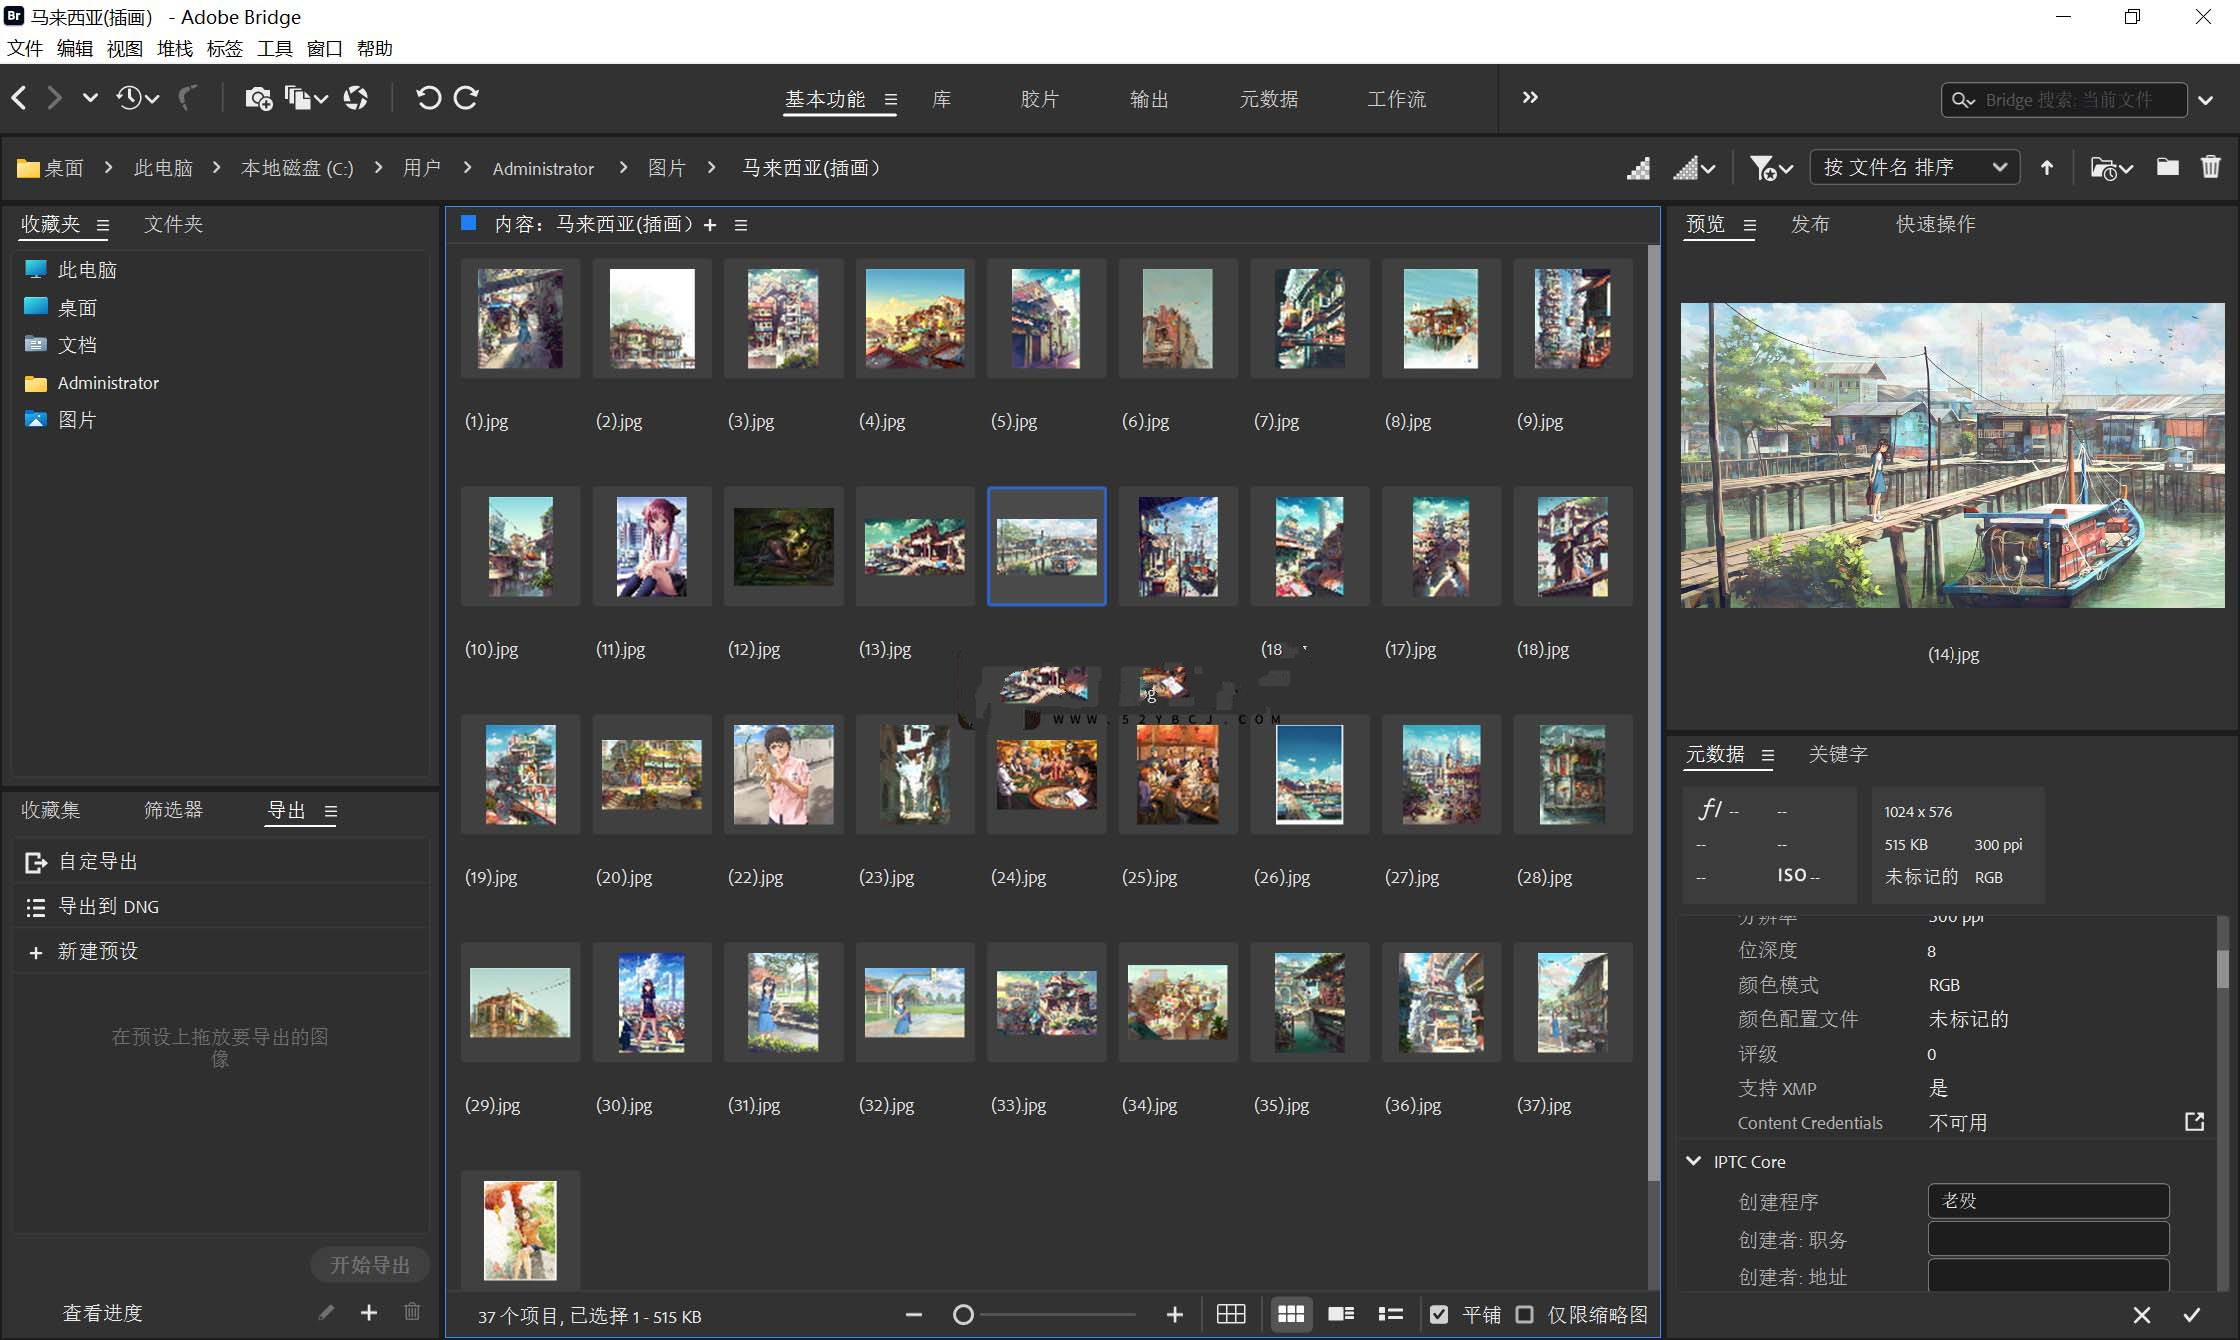The image size is (2240, 1340).
Task: Lock thumbnail grid view icon
Action: pyautogui.click(x=1231, y=1315)
